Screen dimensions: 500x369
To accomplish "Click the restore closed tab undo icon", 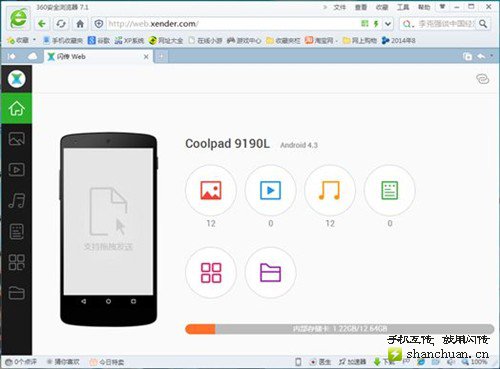I will (x=481, y=57).
